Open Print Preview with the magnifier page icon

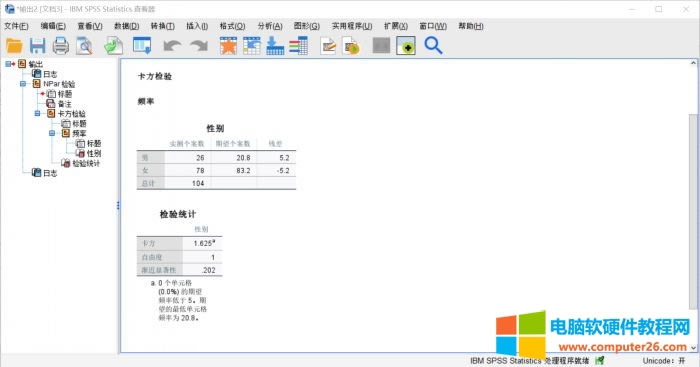point(84,46)
